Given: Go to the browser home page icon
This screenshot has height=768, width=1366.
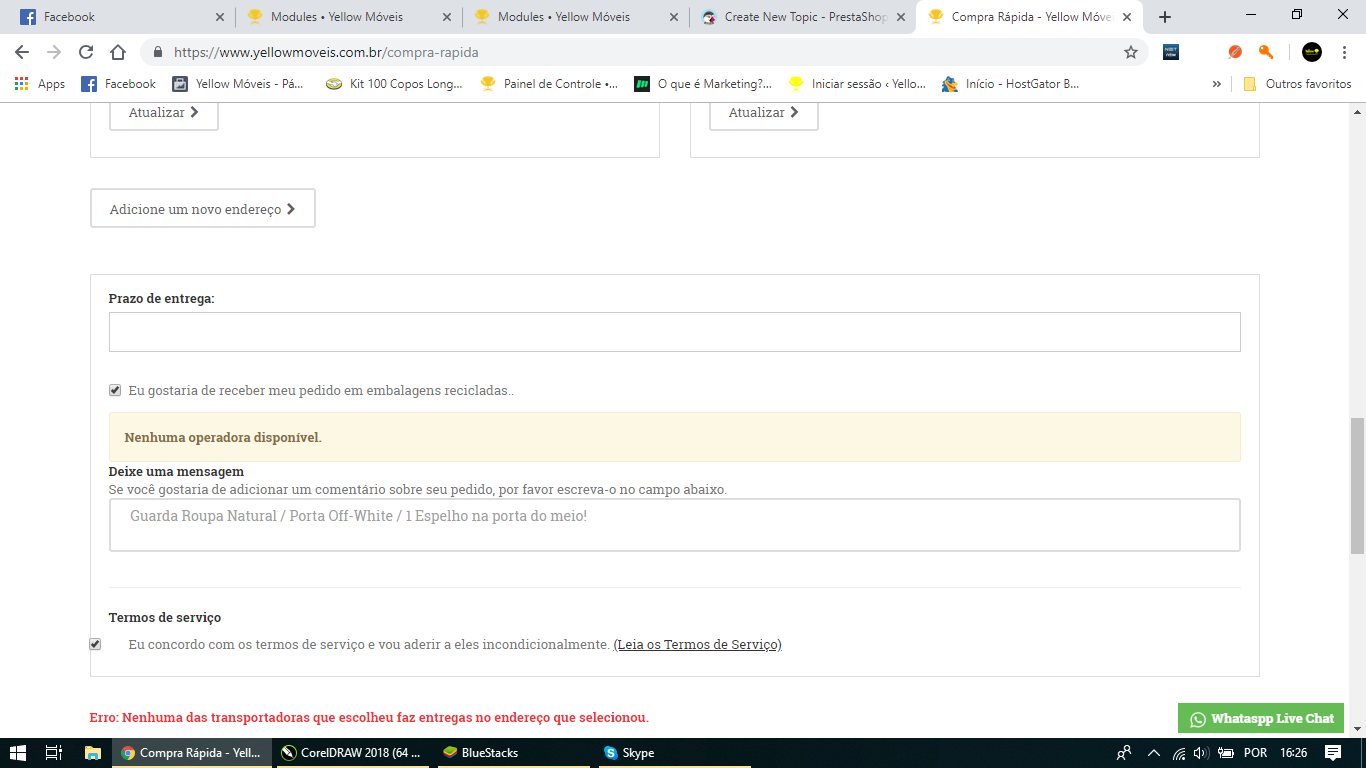Looking at the screenshot, I should coord(118,52).
